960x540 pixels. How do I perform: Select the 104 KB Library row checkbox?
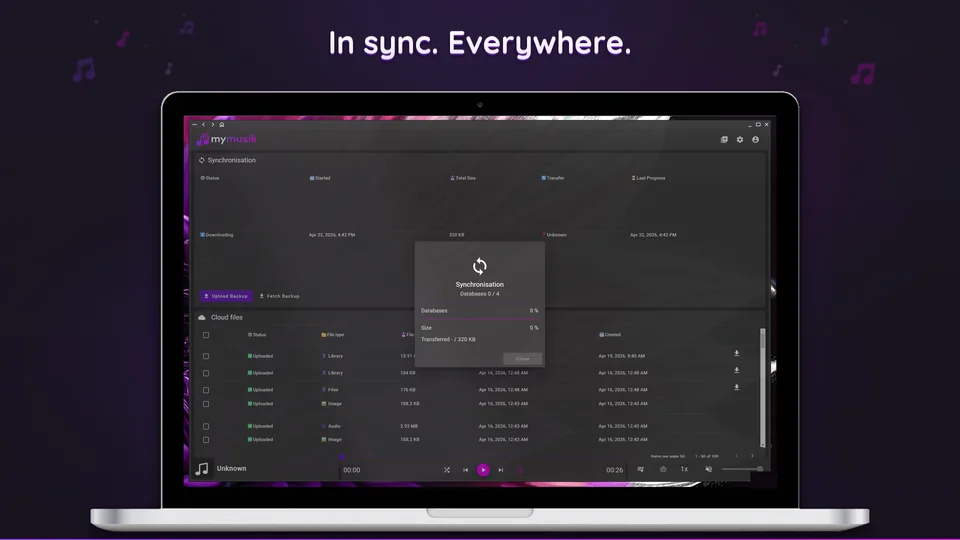(206, 373)
